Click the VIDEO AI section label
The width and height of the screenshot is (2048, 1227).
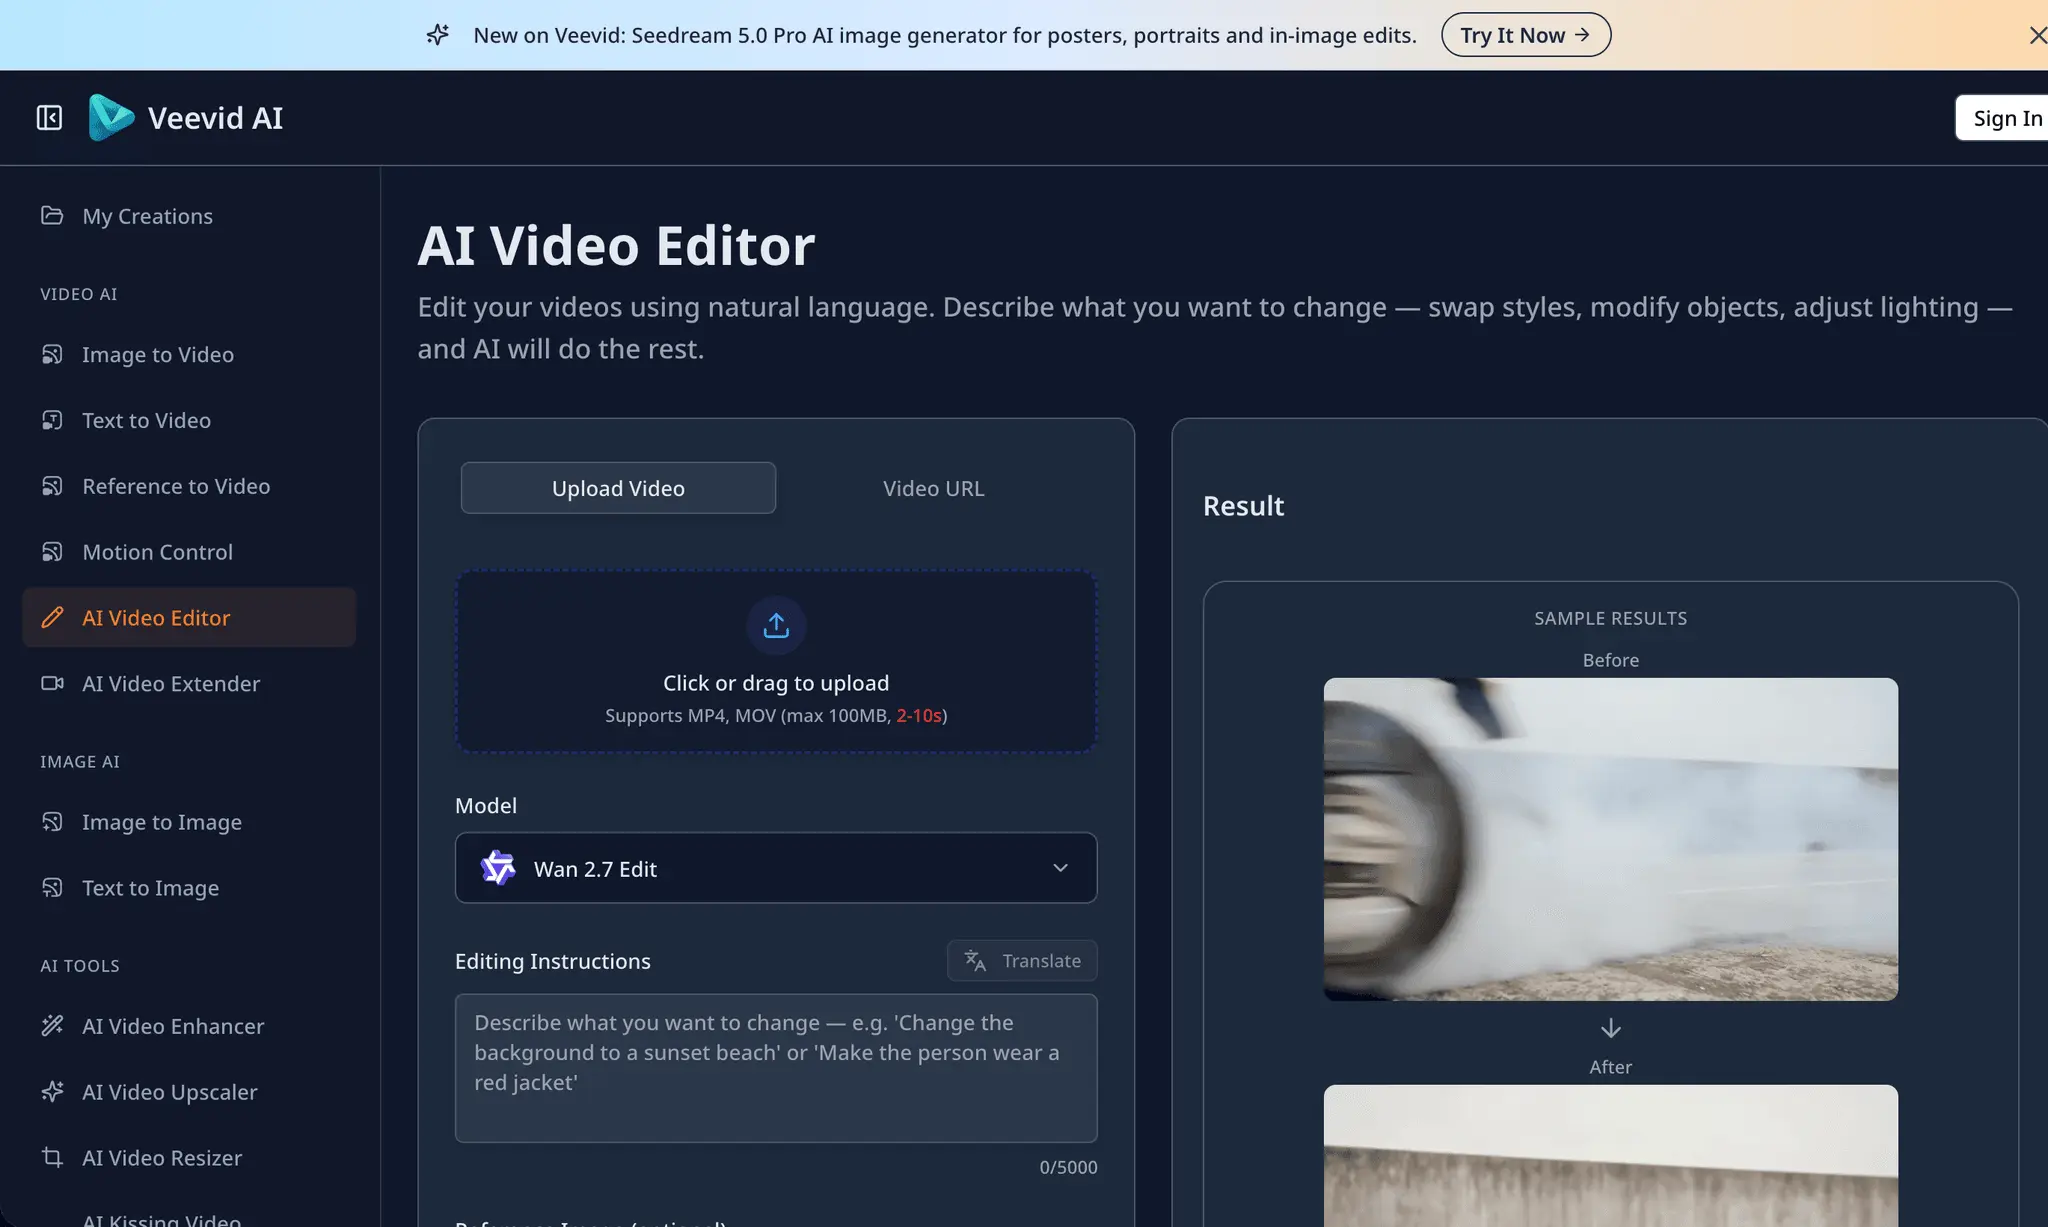pos(79,294)
